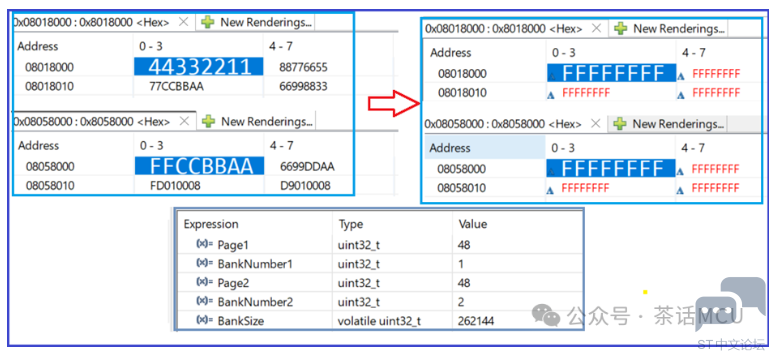Click address 08018010 in the left panel
The height and width of the screenshot is (360, 774).
click(49, 87)
